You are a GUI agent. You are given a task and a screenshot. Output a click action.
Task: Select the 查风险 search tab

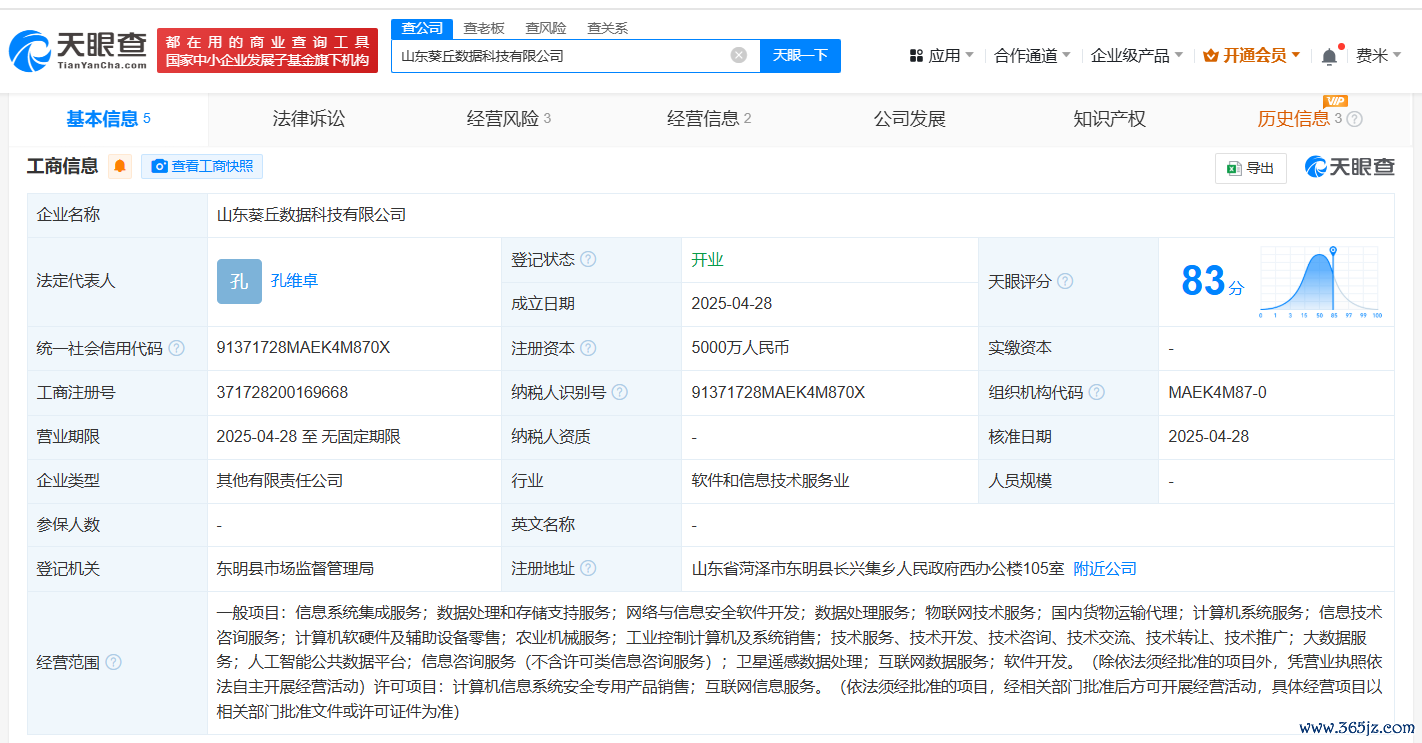coord(546,28)
